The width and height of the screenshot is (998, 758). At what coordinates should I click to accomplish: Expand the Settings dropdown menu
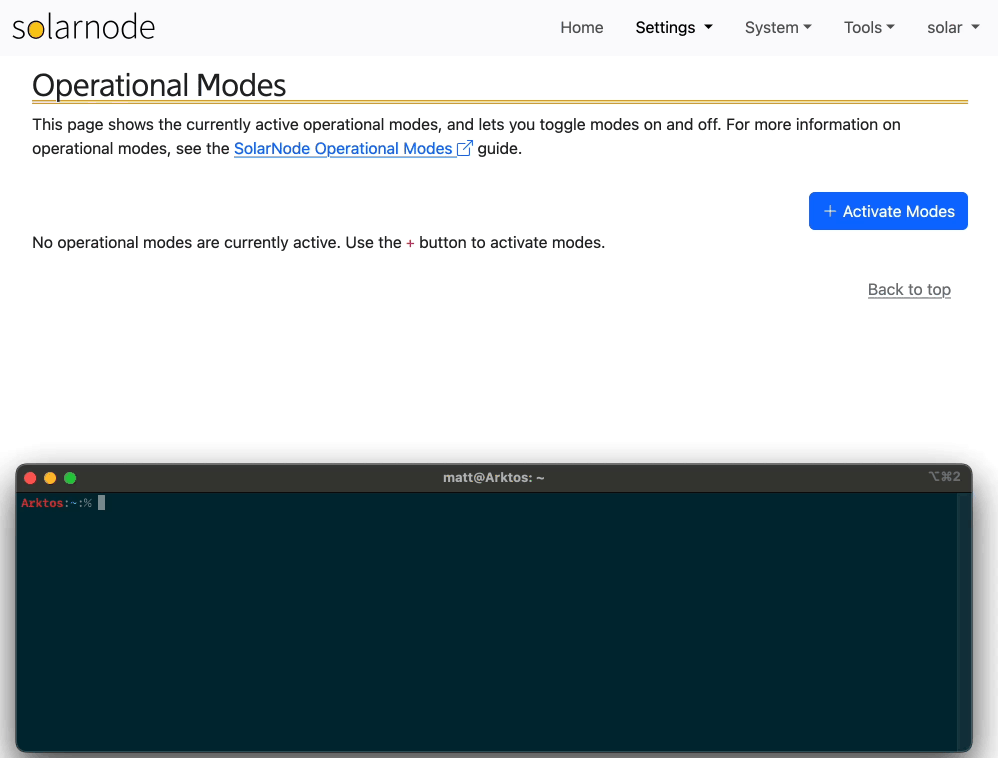[674, 27]
